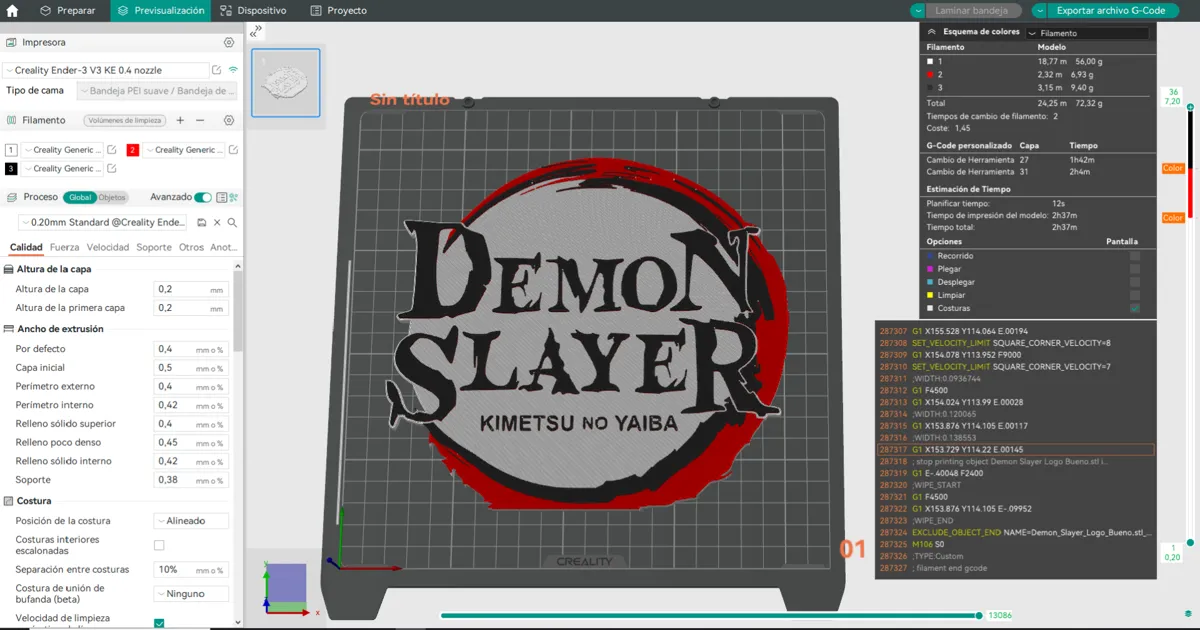
Task: Switch to the Proyecto tab
Action: pos(339,10)
